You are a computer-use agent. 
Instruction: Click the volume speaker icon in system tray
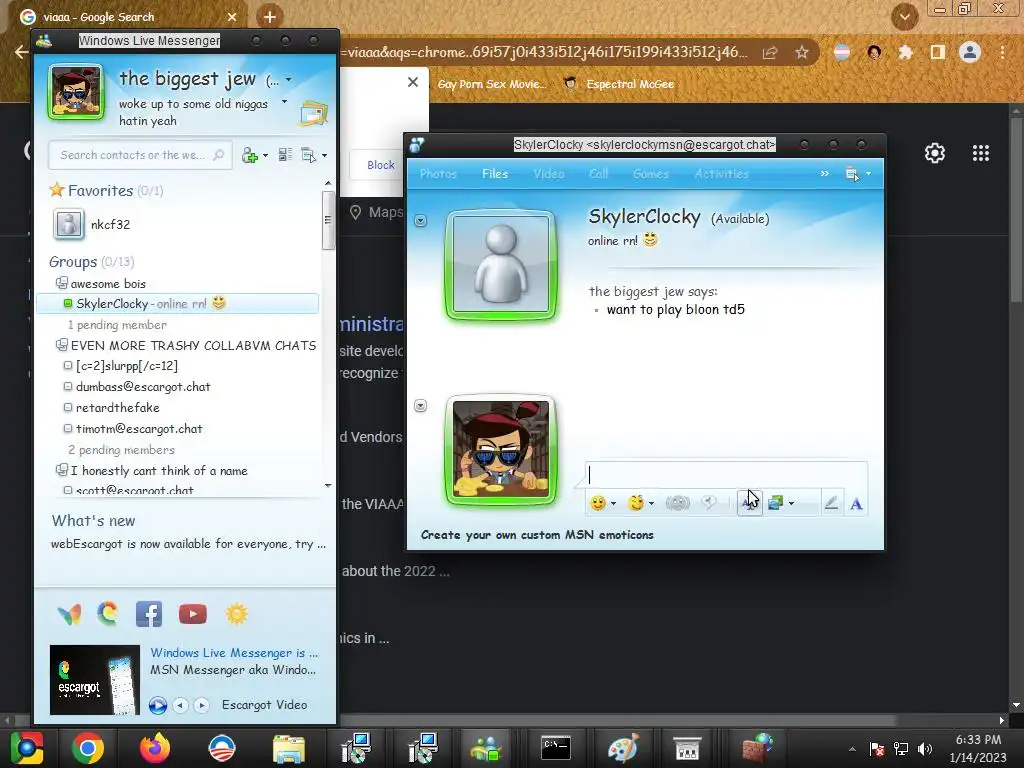[924, 748]
